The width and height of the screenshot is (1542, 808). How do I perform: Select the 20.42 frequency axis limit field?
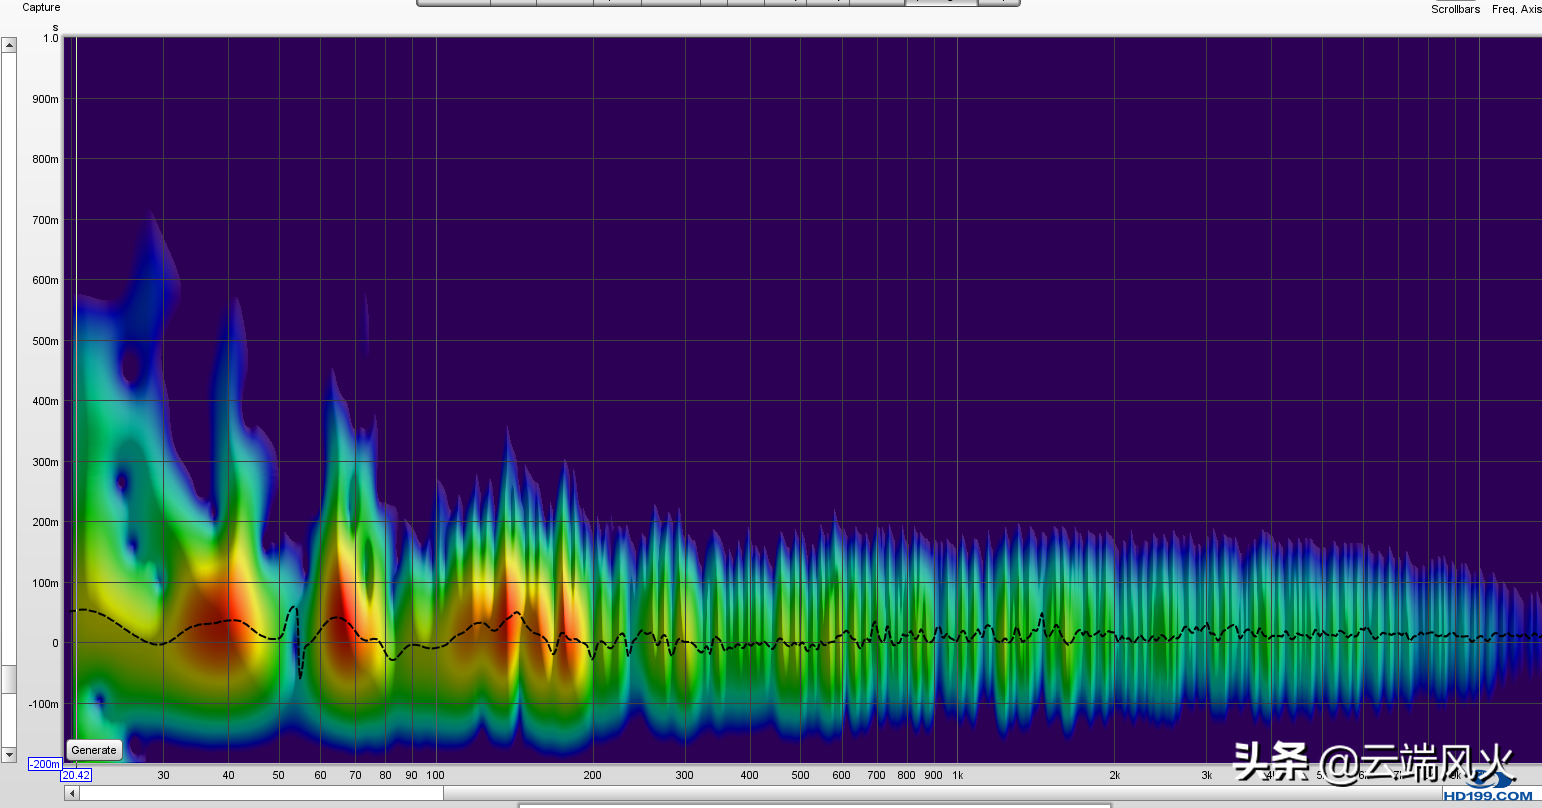pyautogui.click(x=76, y=775)
